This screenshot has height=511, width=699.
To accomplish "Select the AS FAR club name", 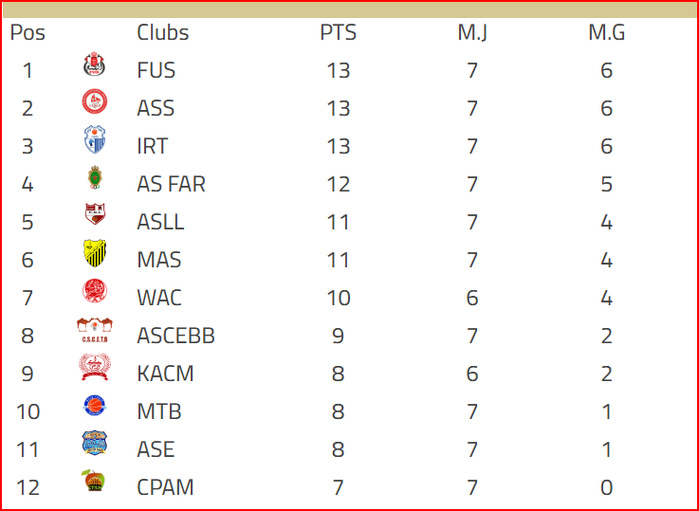I will point(171,184).
